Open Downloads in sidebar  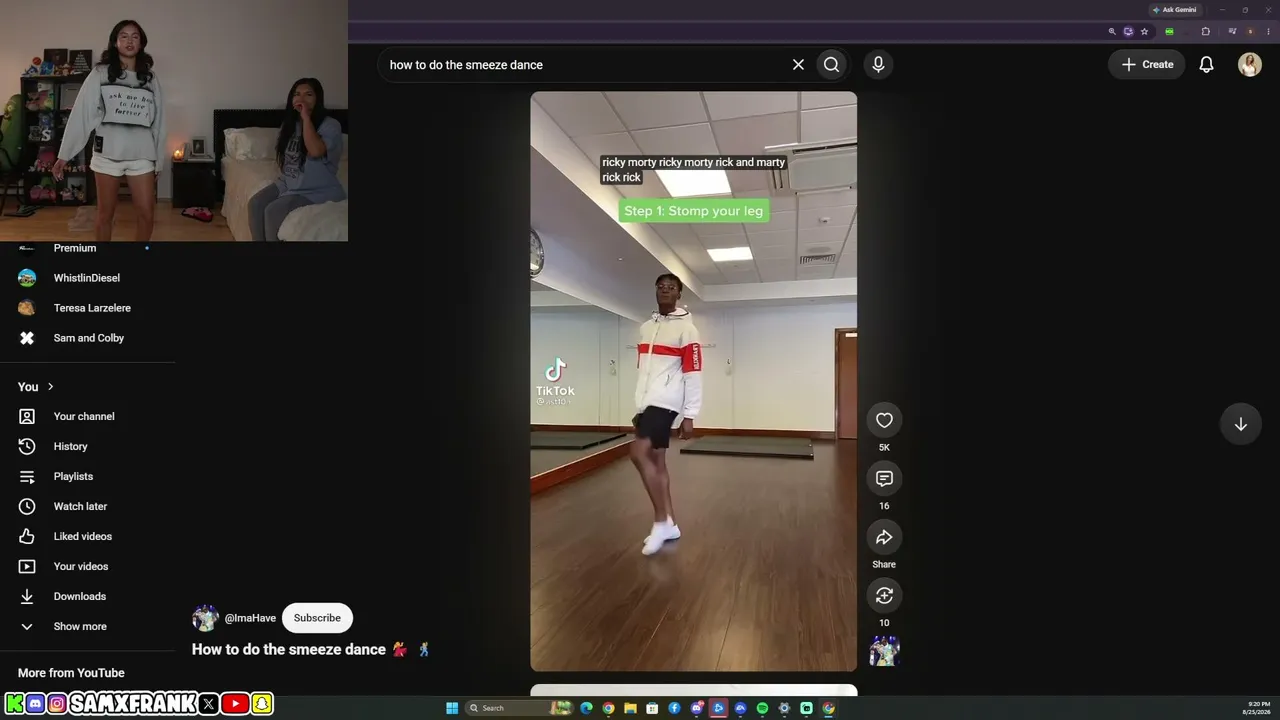[80, 597]
